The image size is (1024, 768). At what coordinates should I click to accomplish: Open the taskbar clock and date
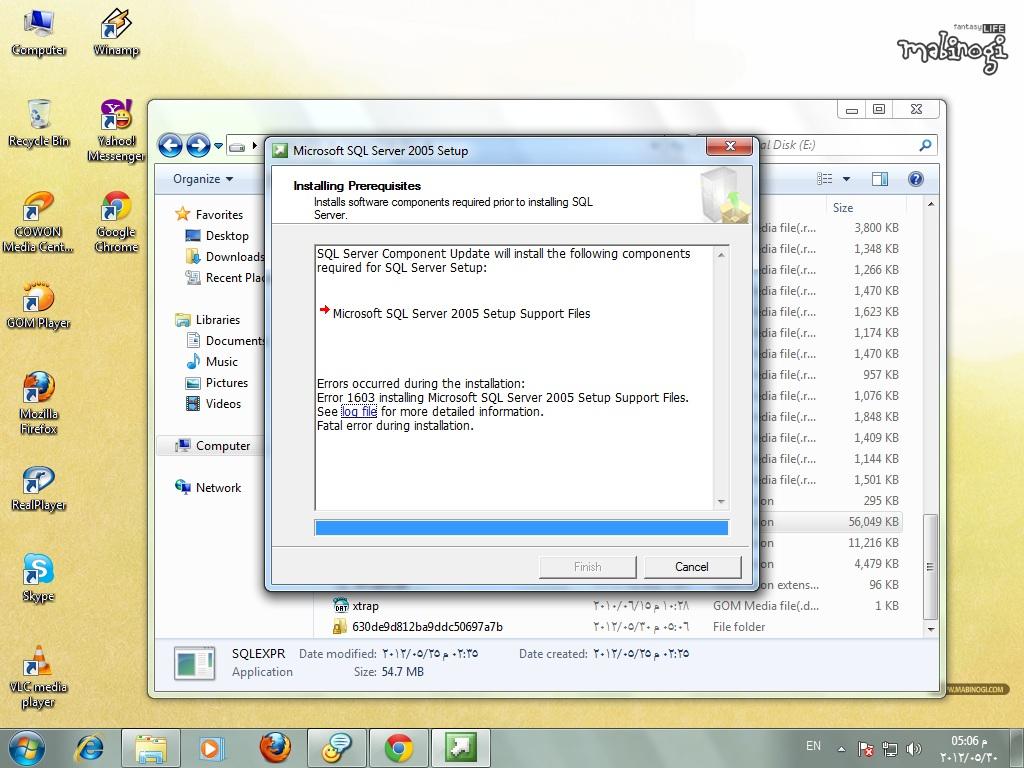pos(969,748)
